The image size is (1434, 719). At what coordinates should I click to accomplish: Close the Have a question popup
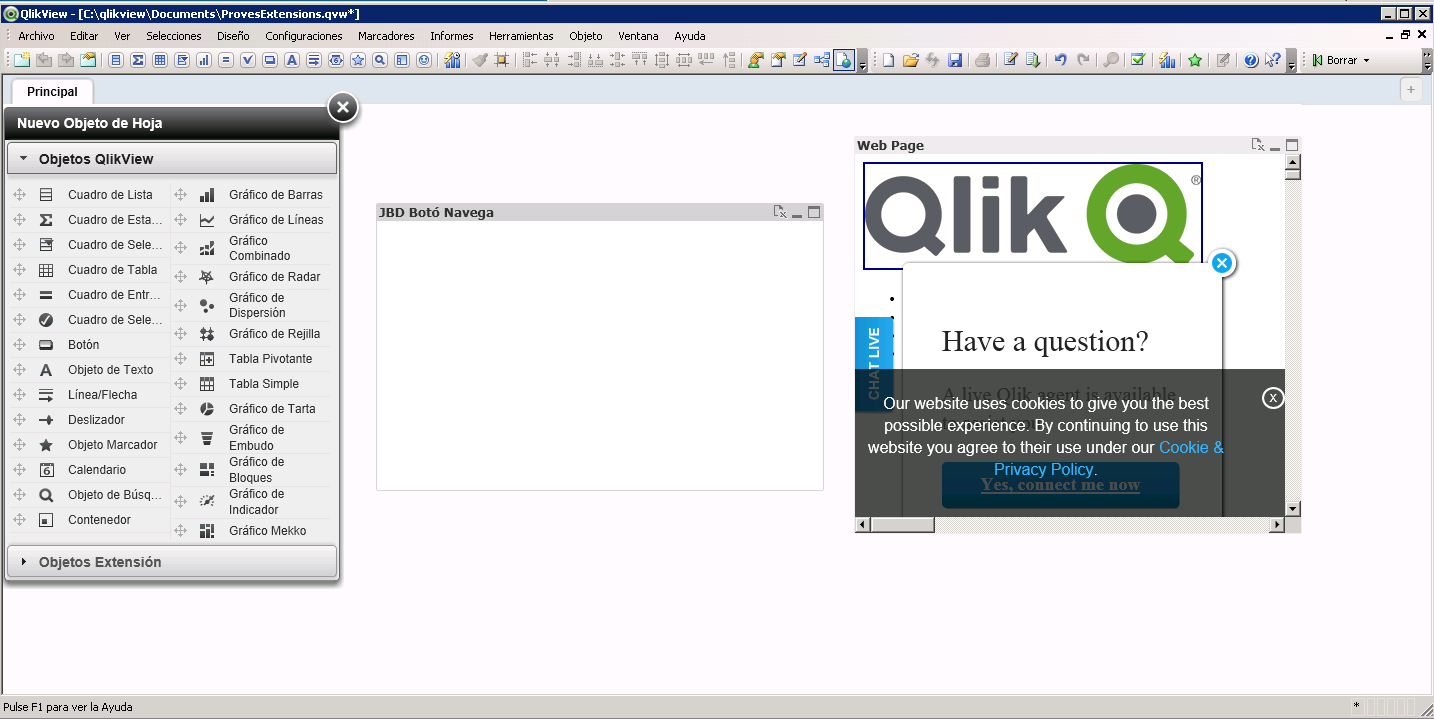click(1221, 263)
